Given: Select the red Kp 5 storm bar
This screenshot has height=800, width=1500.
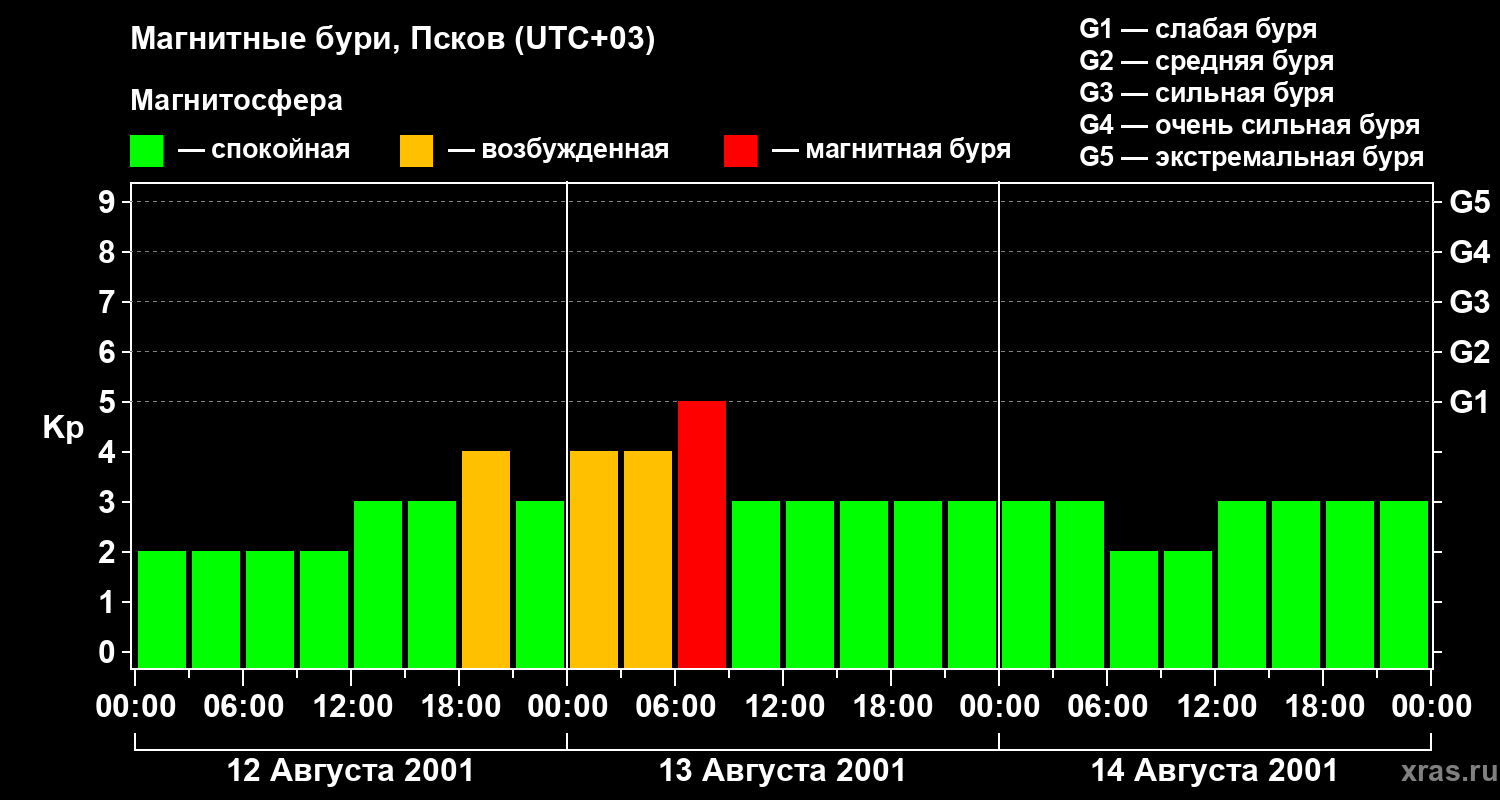Looking at the screenshot, I should (x=701, y=534).
